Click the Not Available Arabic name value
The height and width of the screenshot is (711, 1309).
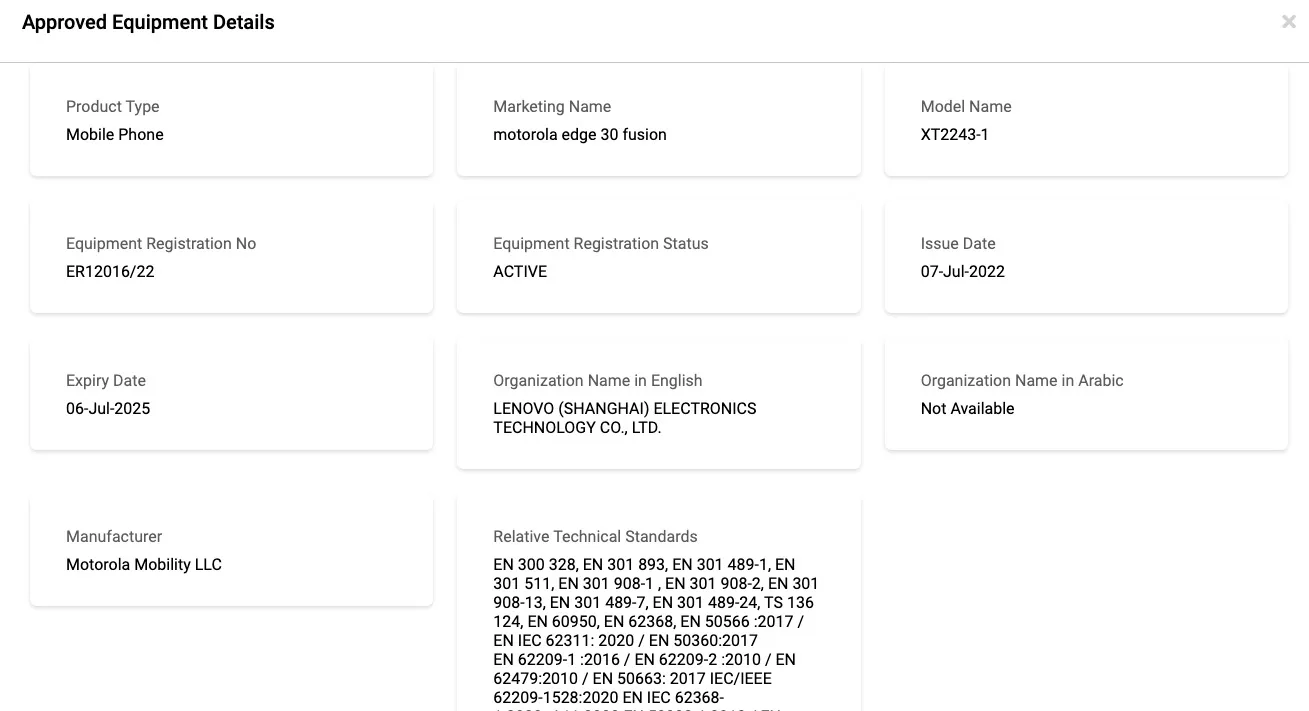tap(968, 408)
